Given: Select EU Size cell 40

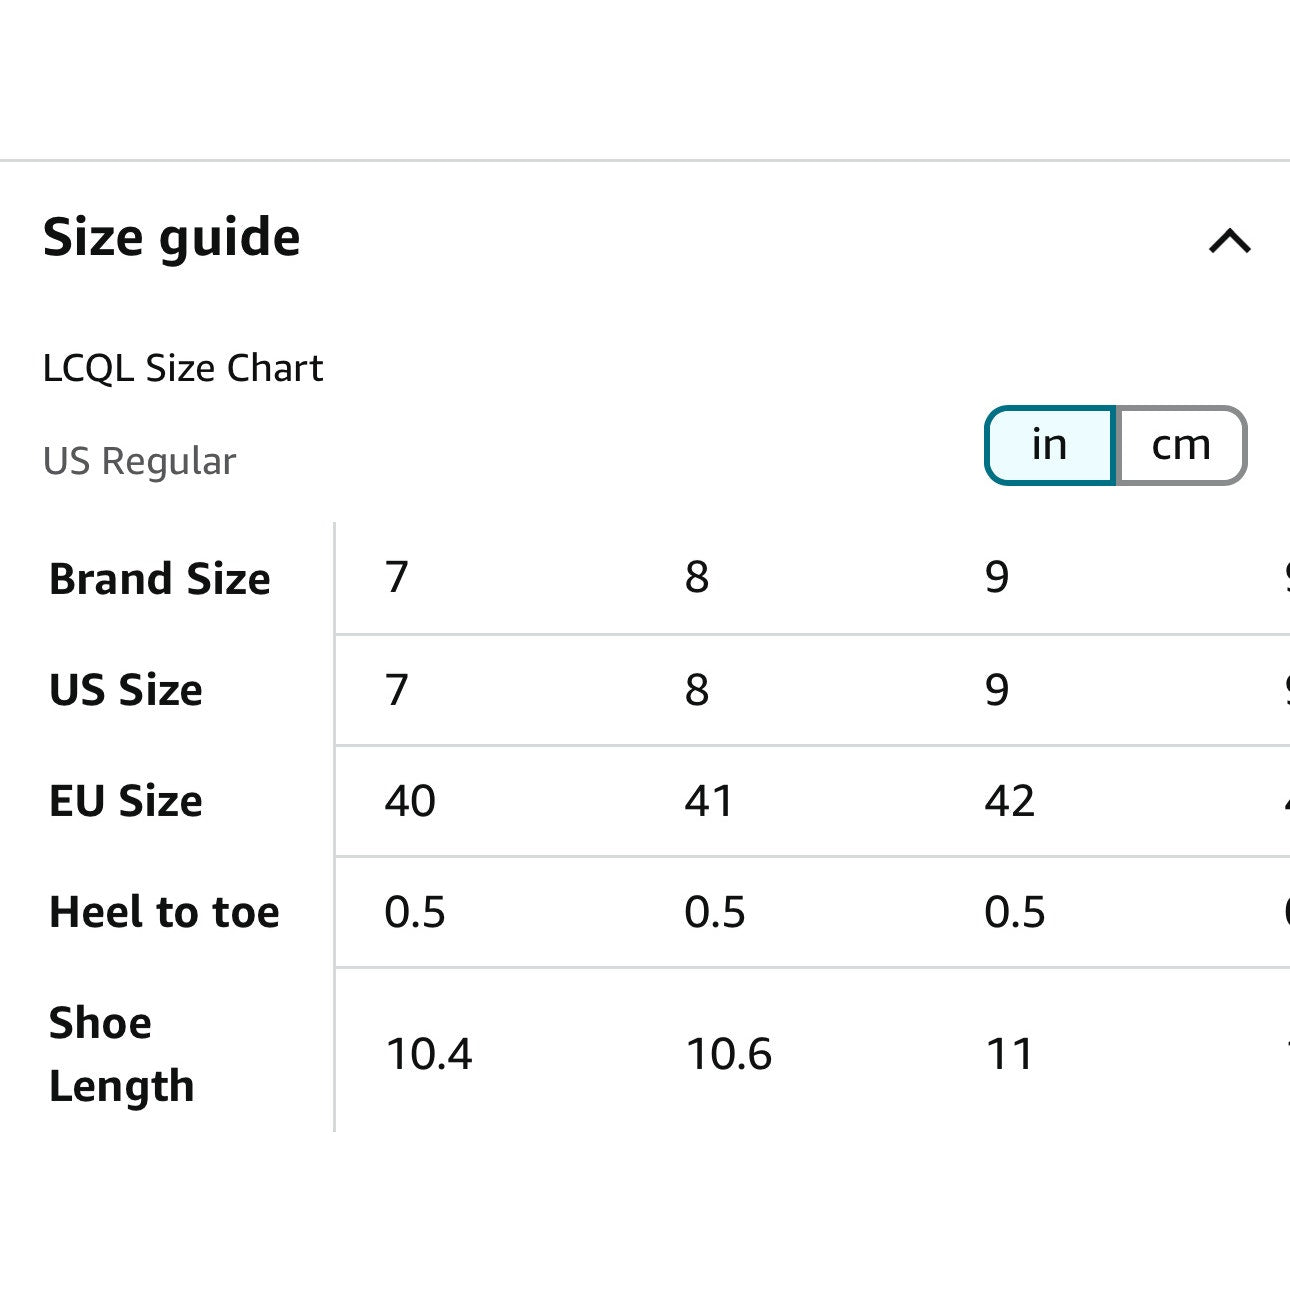Looking at the screenshot, I should click(x=410, y=801).
